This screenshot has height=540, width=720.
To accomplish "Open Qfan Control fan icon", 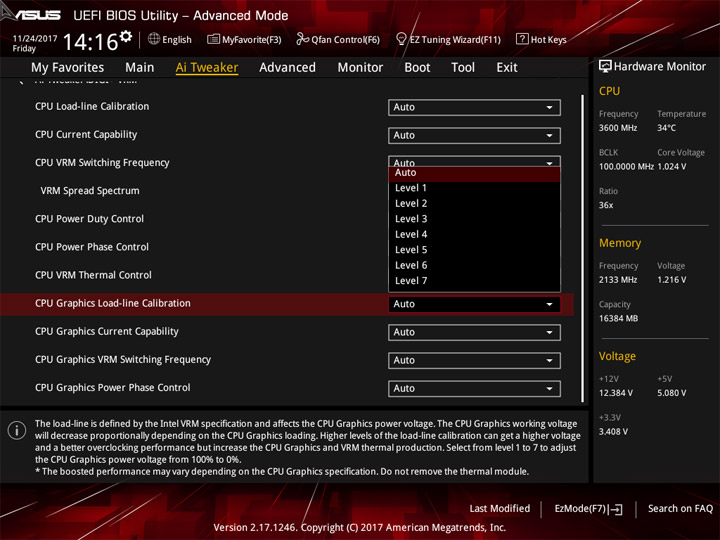I will tap(302, 39).
